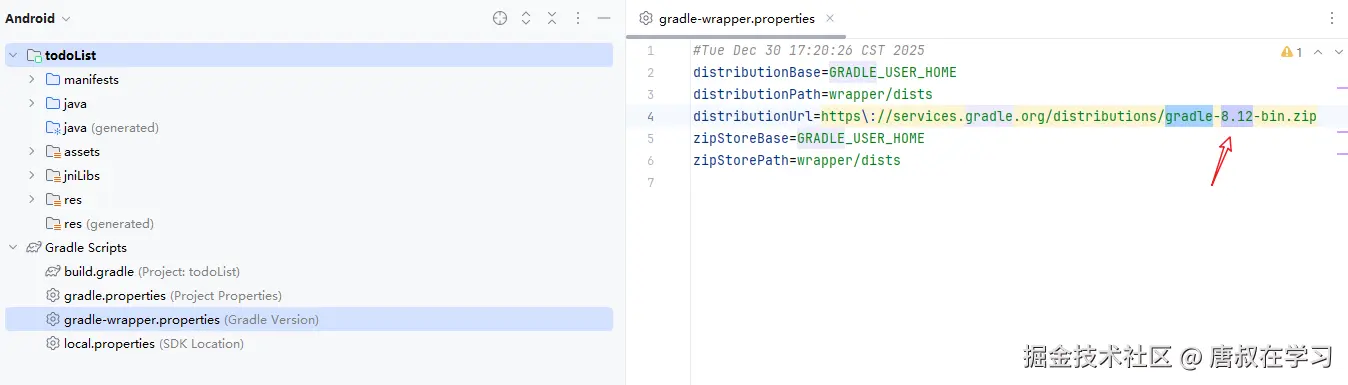Click the distributionUrl line in editor

pos(1005,116)
